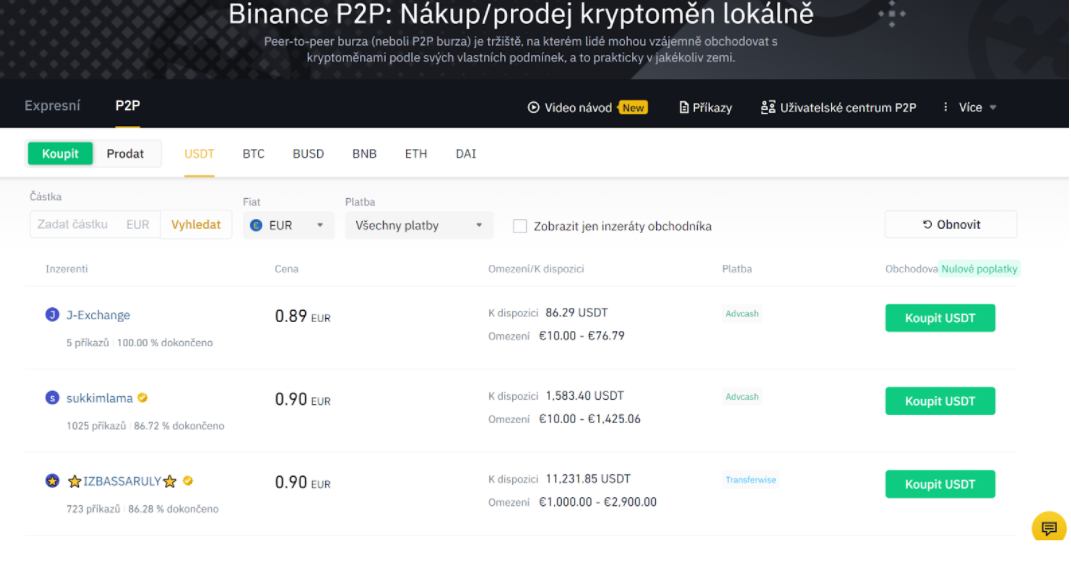The width and height of the screenshot is (1071, 578).
Task: Select the P2P tab
Action: click(128, 105)
